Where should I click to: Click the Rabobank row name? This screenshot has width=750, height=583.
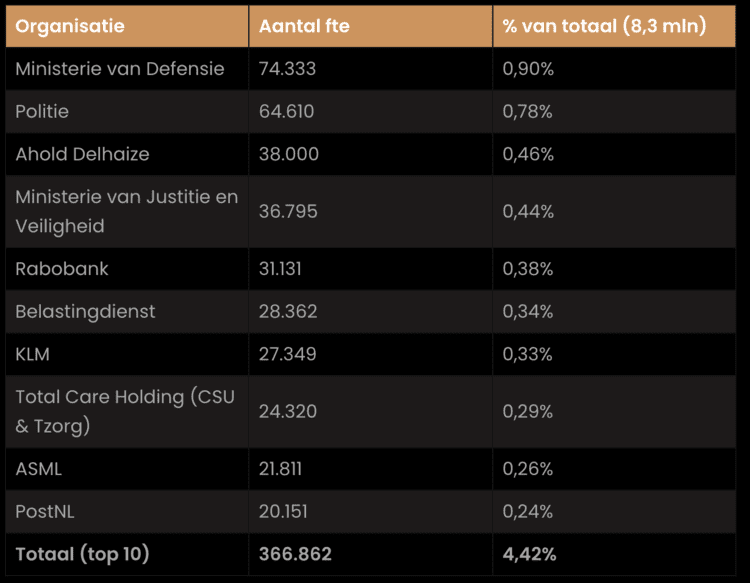coord(62,269)
